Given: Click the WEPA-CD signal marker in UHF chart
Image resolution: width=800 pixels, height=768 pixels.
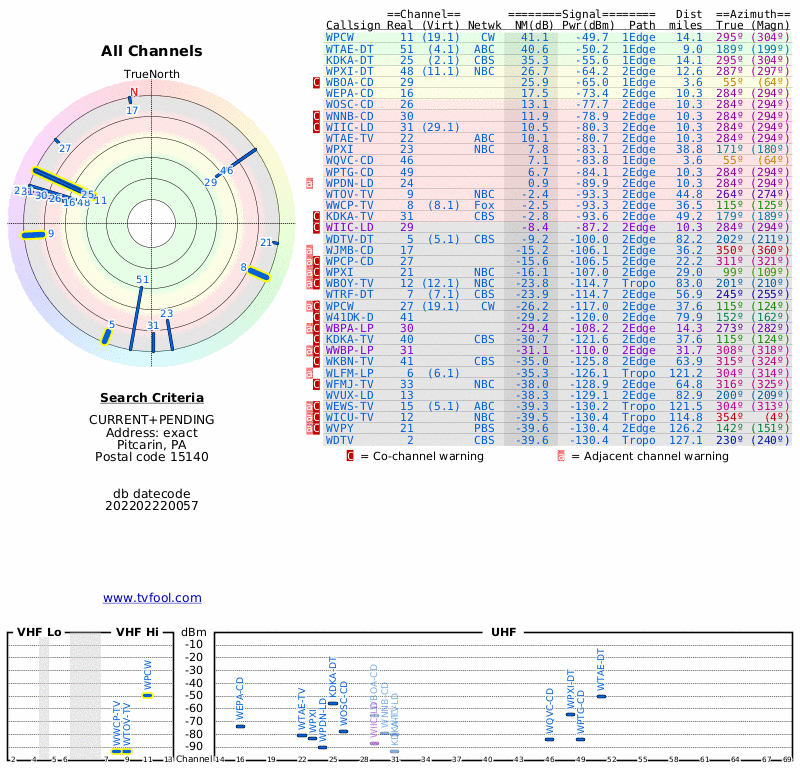Looking at the screenshot, I should tap(240, 726).
